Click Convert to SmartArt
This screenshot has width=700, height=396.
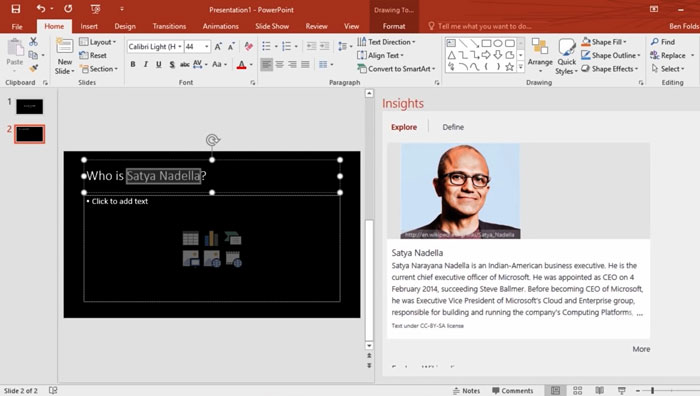coord(396,69)
